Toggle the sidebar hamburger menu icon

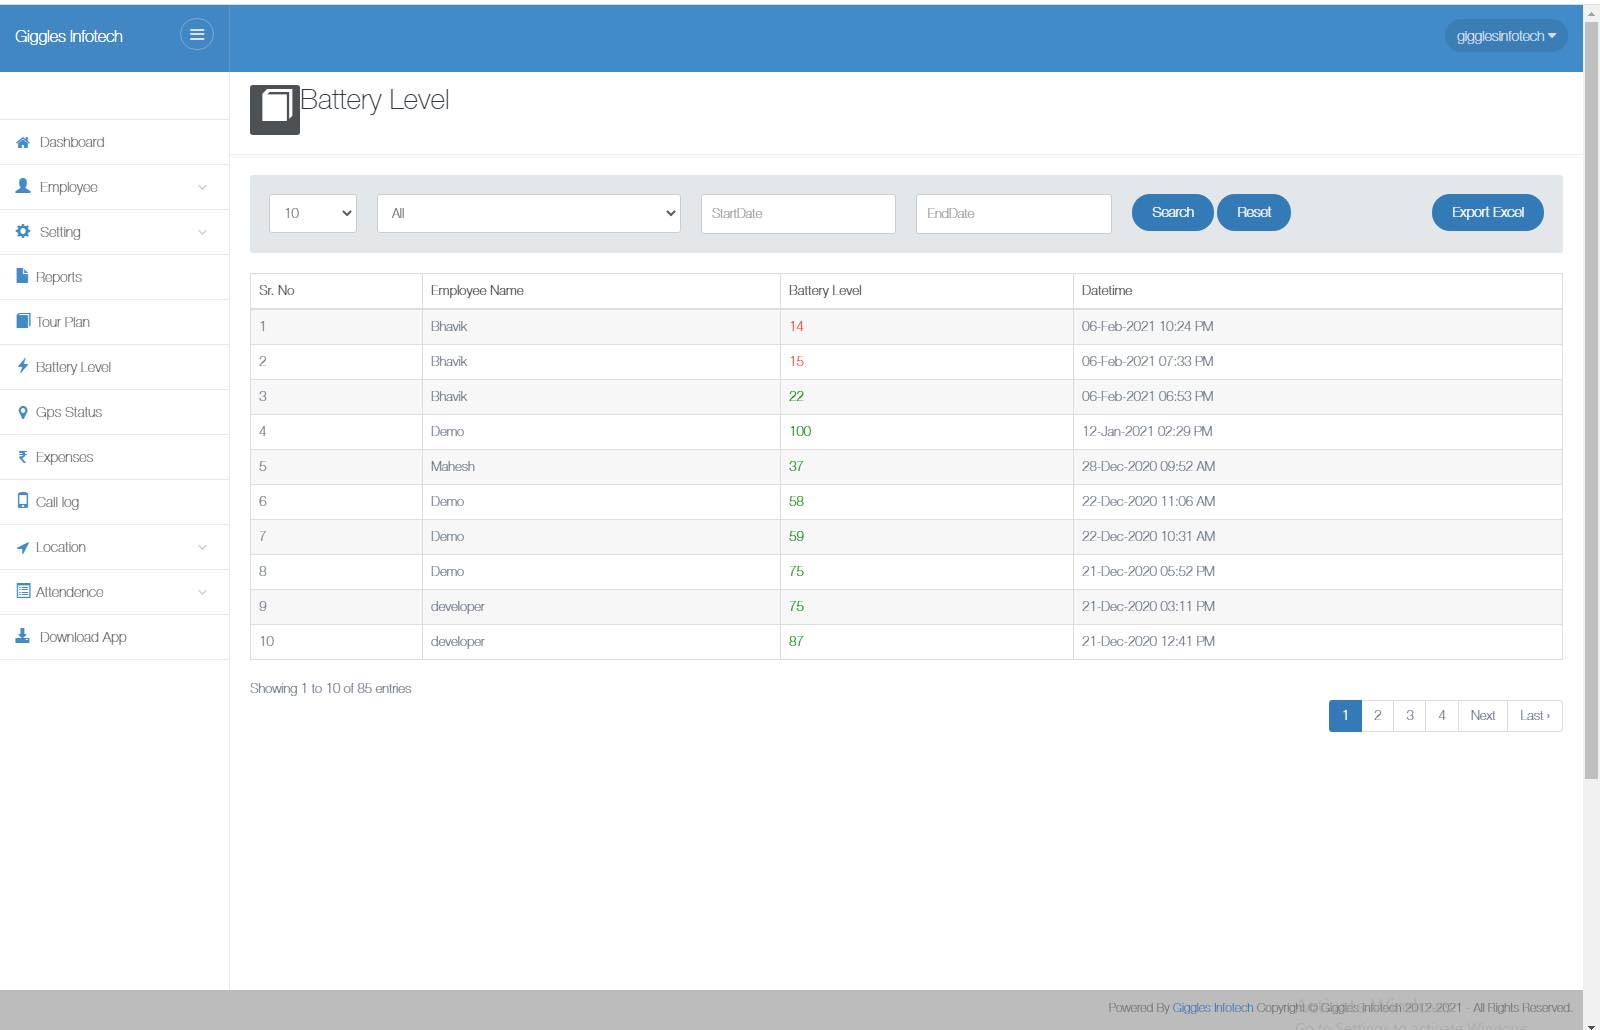197,35
